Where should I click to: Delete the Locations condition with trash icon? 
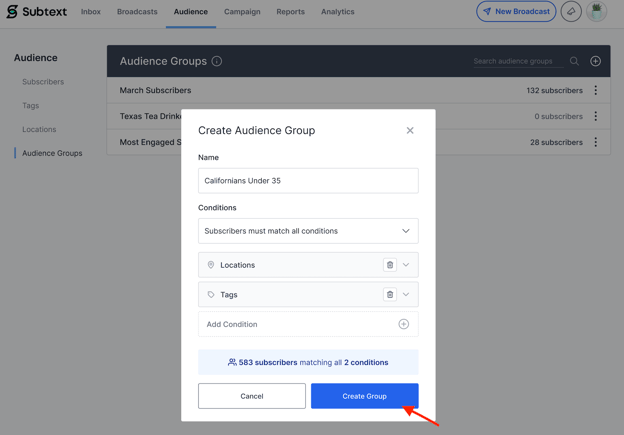point(390,265)
